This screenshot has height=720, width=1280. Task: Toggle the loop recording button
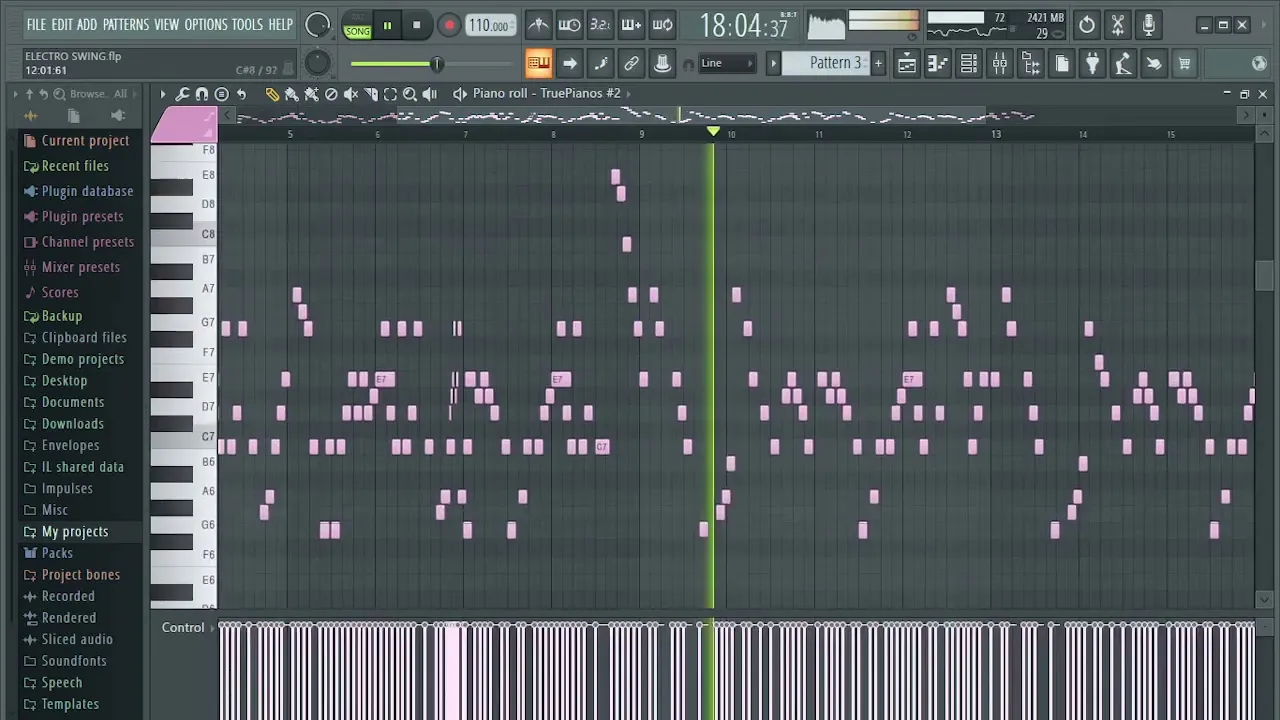[662, 25]
